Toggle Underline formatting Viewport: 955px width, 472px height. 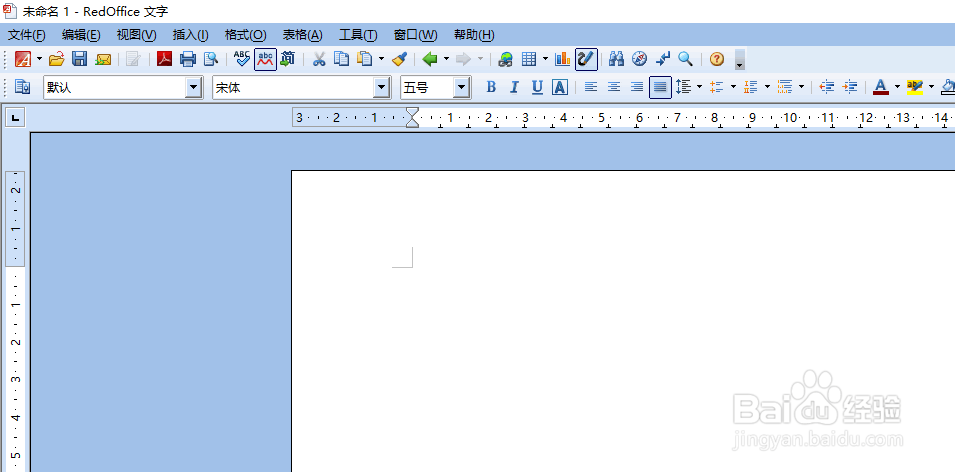click(x=537, y=87)
